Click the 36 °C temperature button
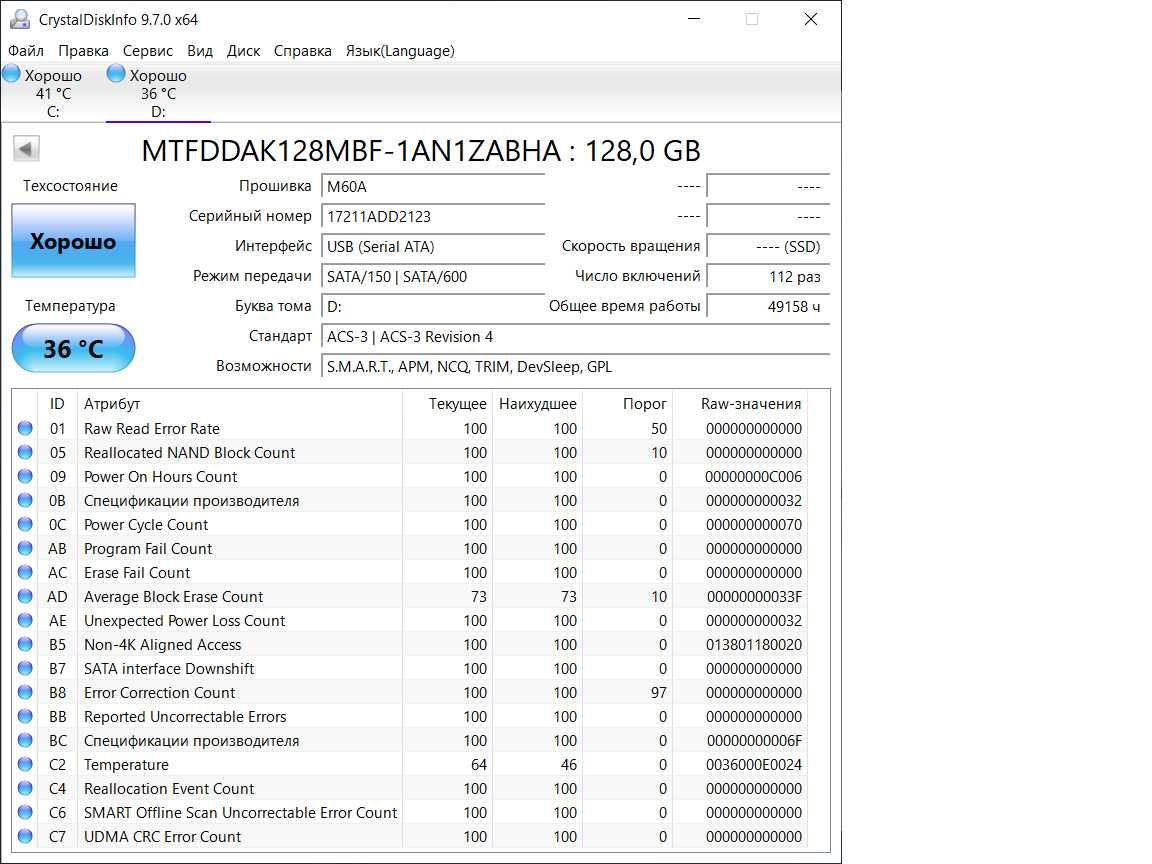This screenshot has height=864, width=1152. point(73,348)
